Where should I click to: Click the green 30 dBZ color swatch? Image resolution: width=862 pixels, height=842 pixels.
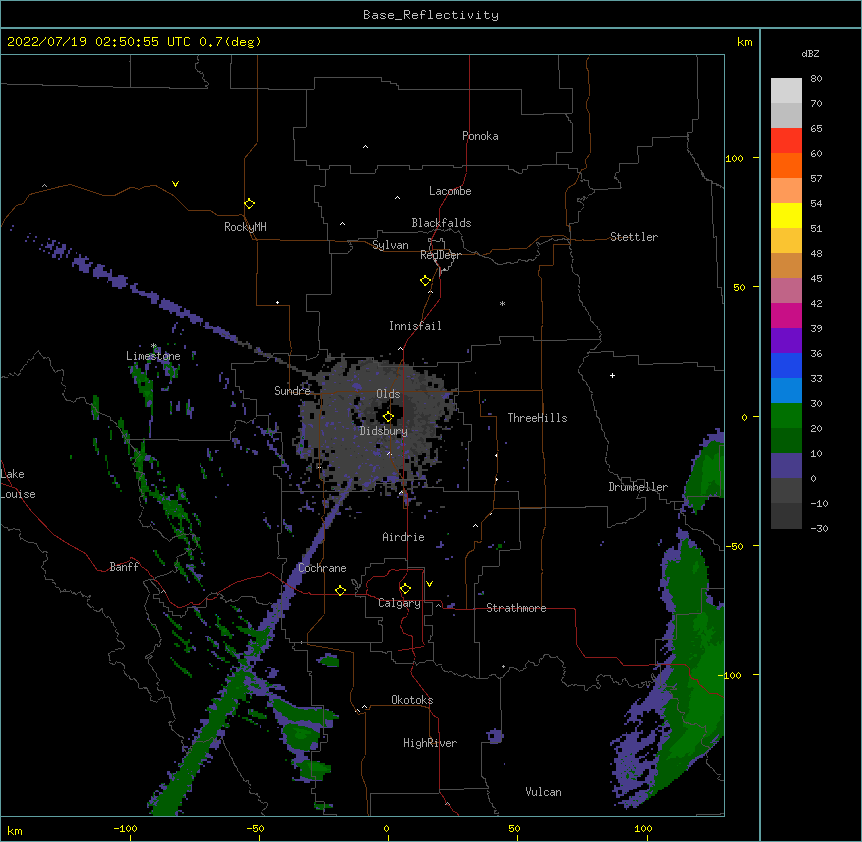click(786, 416)
